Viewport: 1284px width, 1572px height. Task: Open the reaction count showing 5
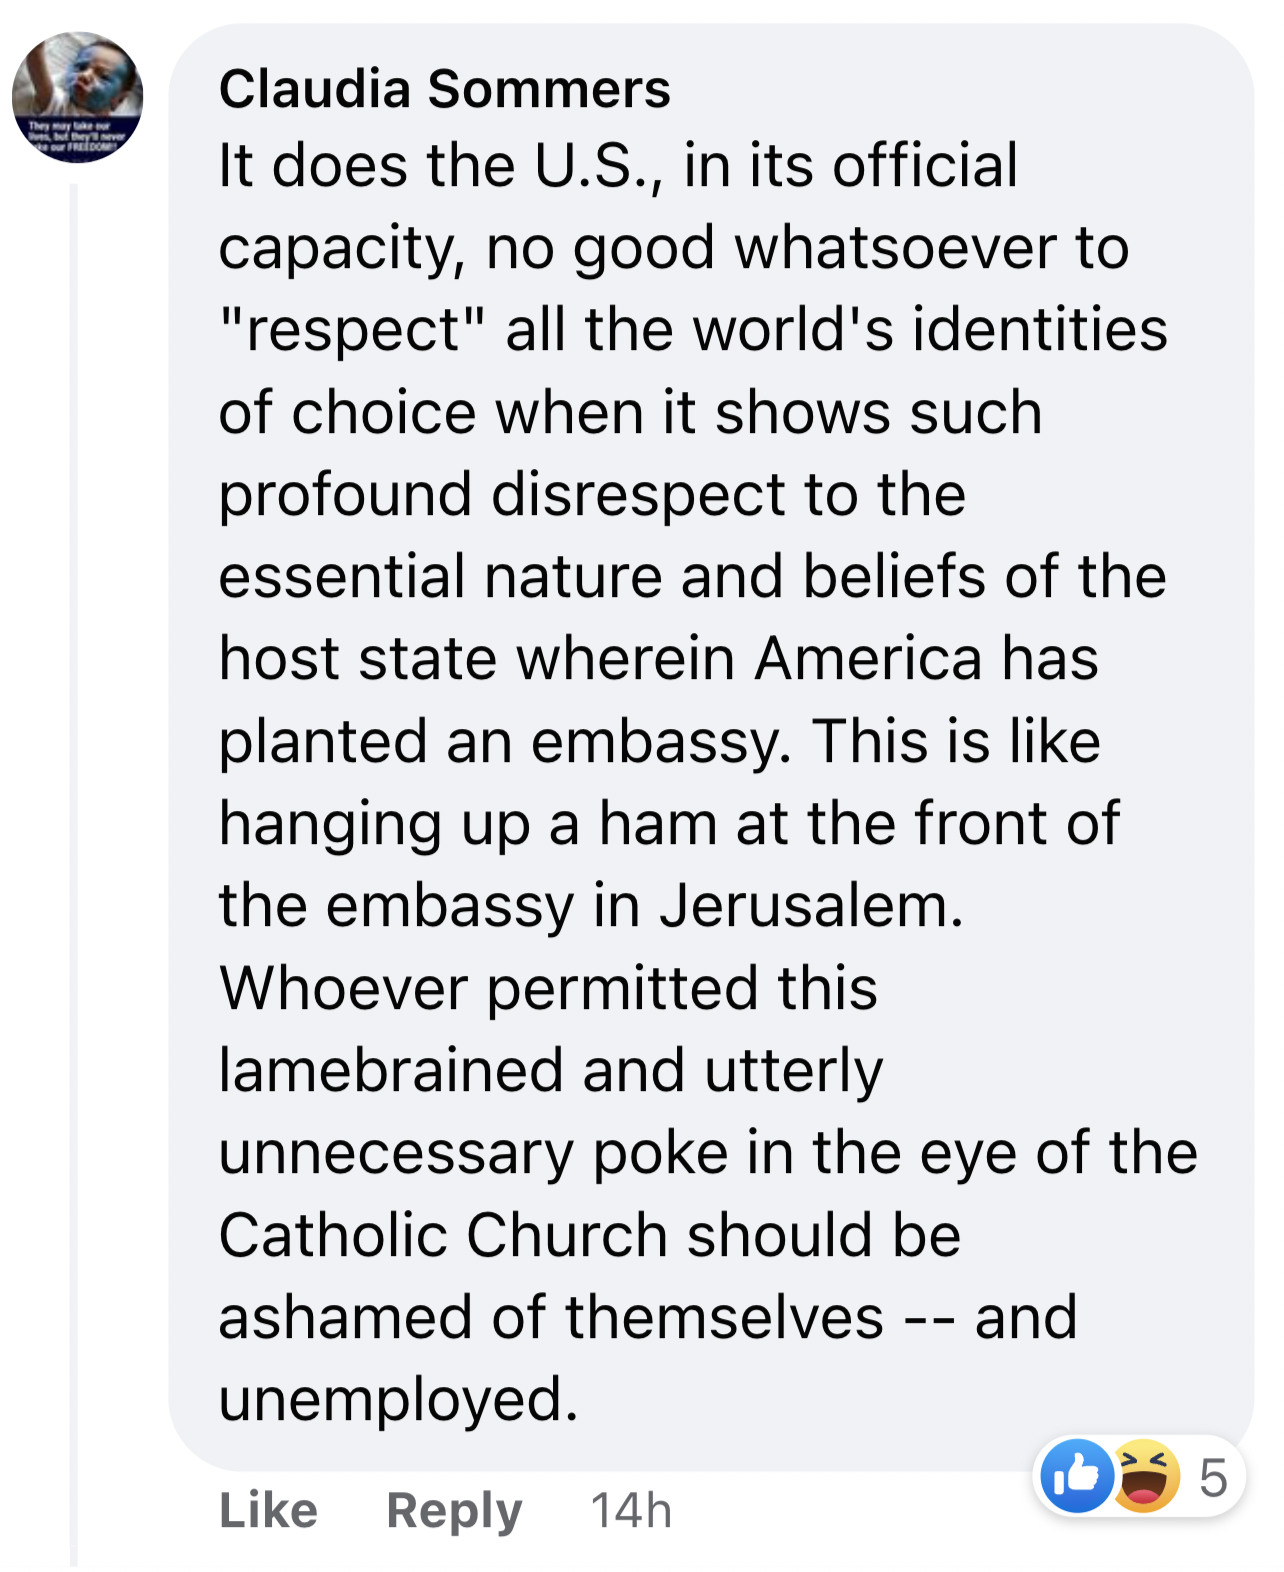point(1213,1477)
